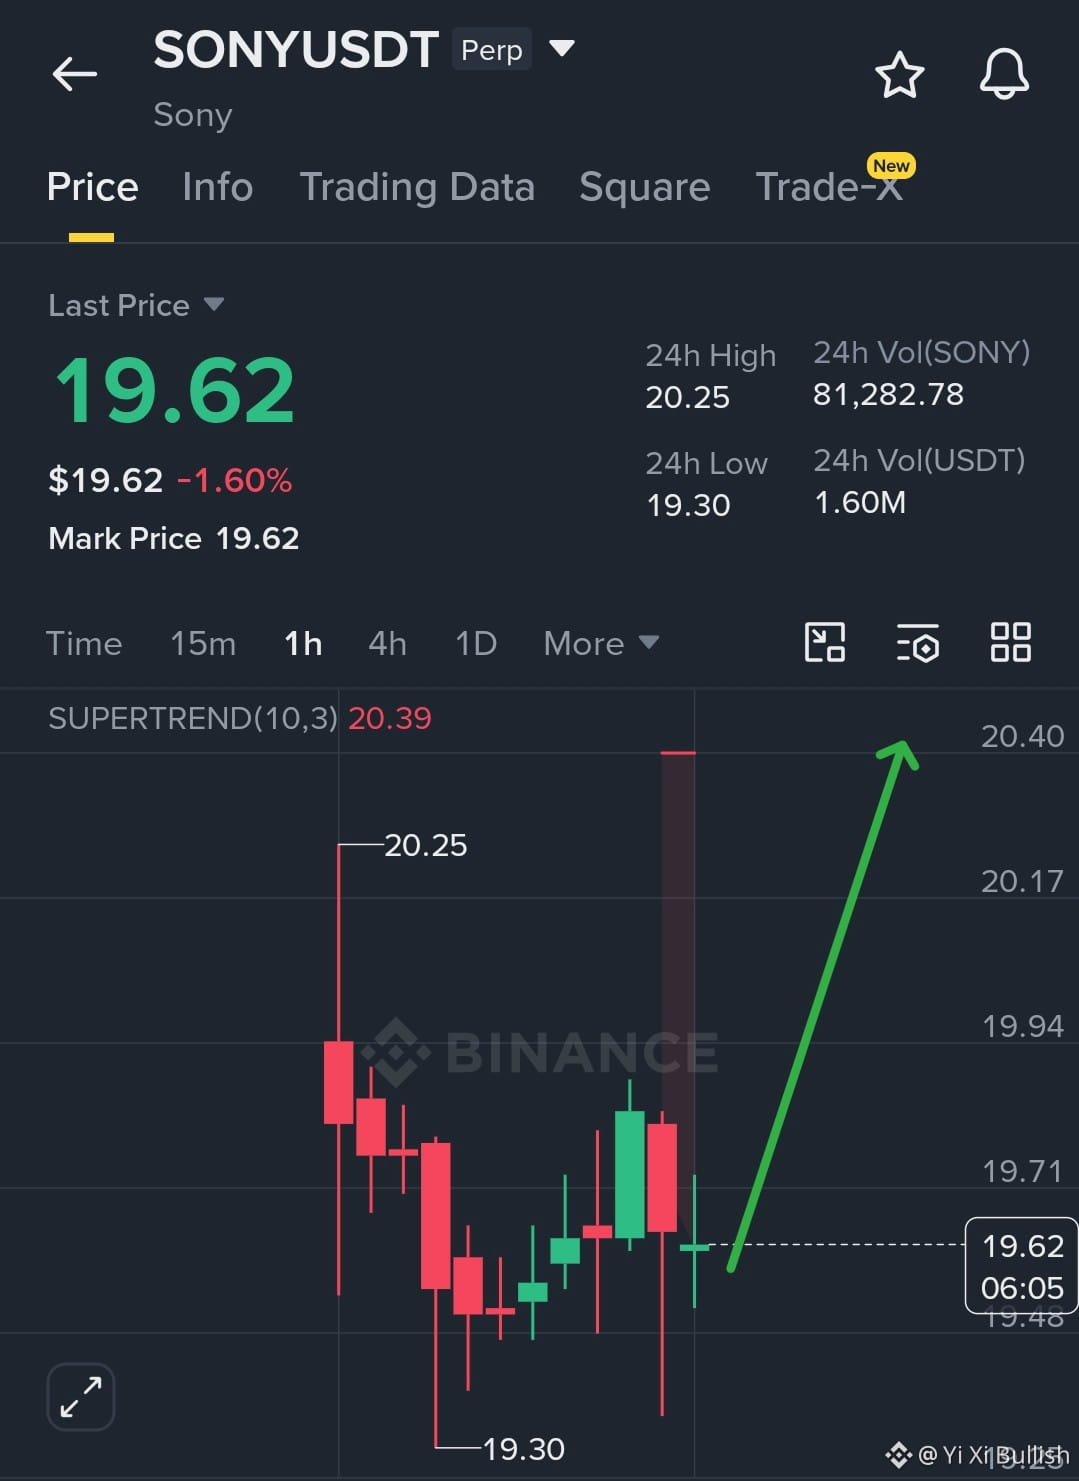Switch to the Price tab

click(92, 187)
